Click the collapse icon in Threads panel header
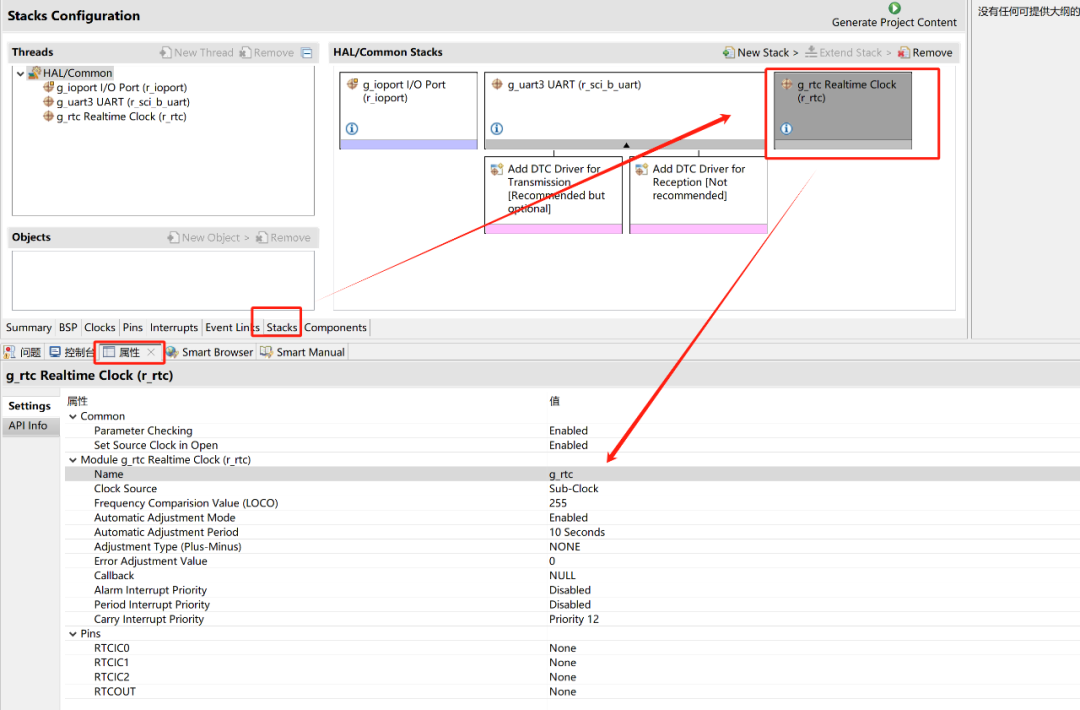Viewport: 1080px width, 710px height. pyautogui.click(x=307, y=53)
